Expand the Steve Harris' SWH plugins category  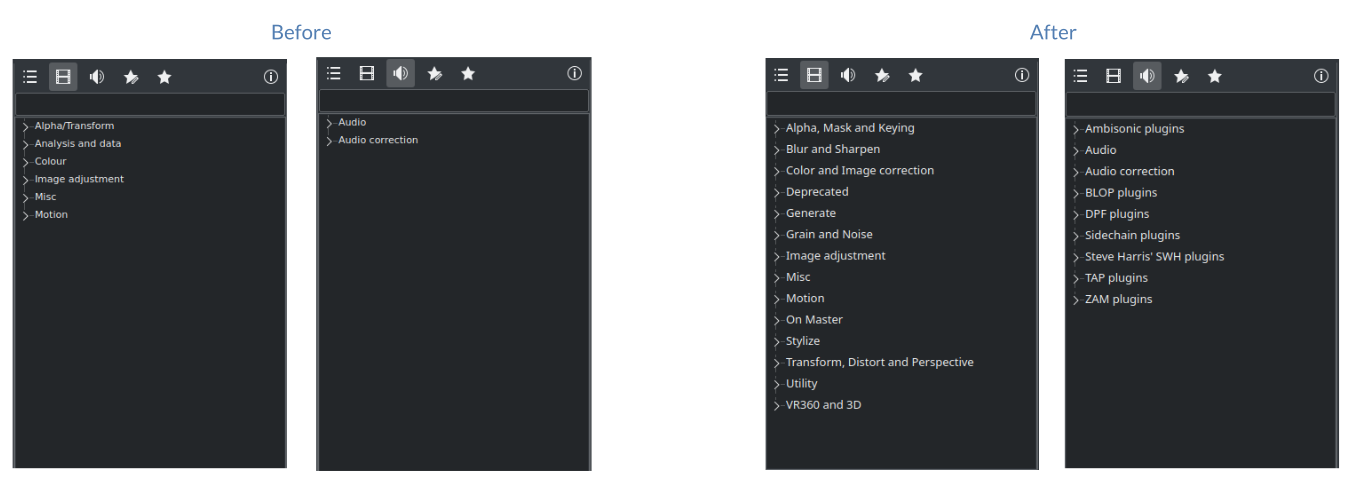click(1076, 257)
